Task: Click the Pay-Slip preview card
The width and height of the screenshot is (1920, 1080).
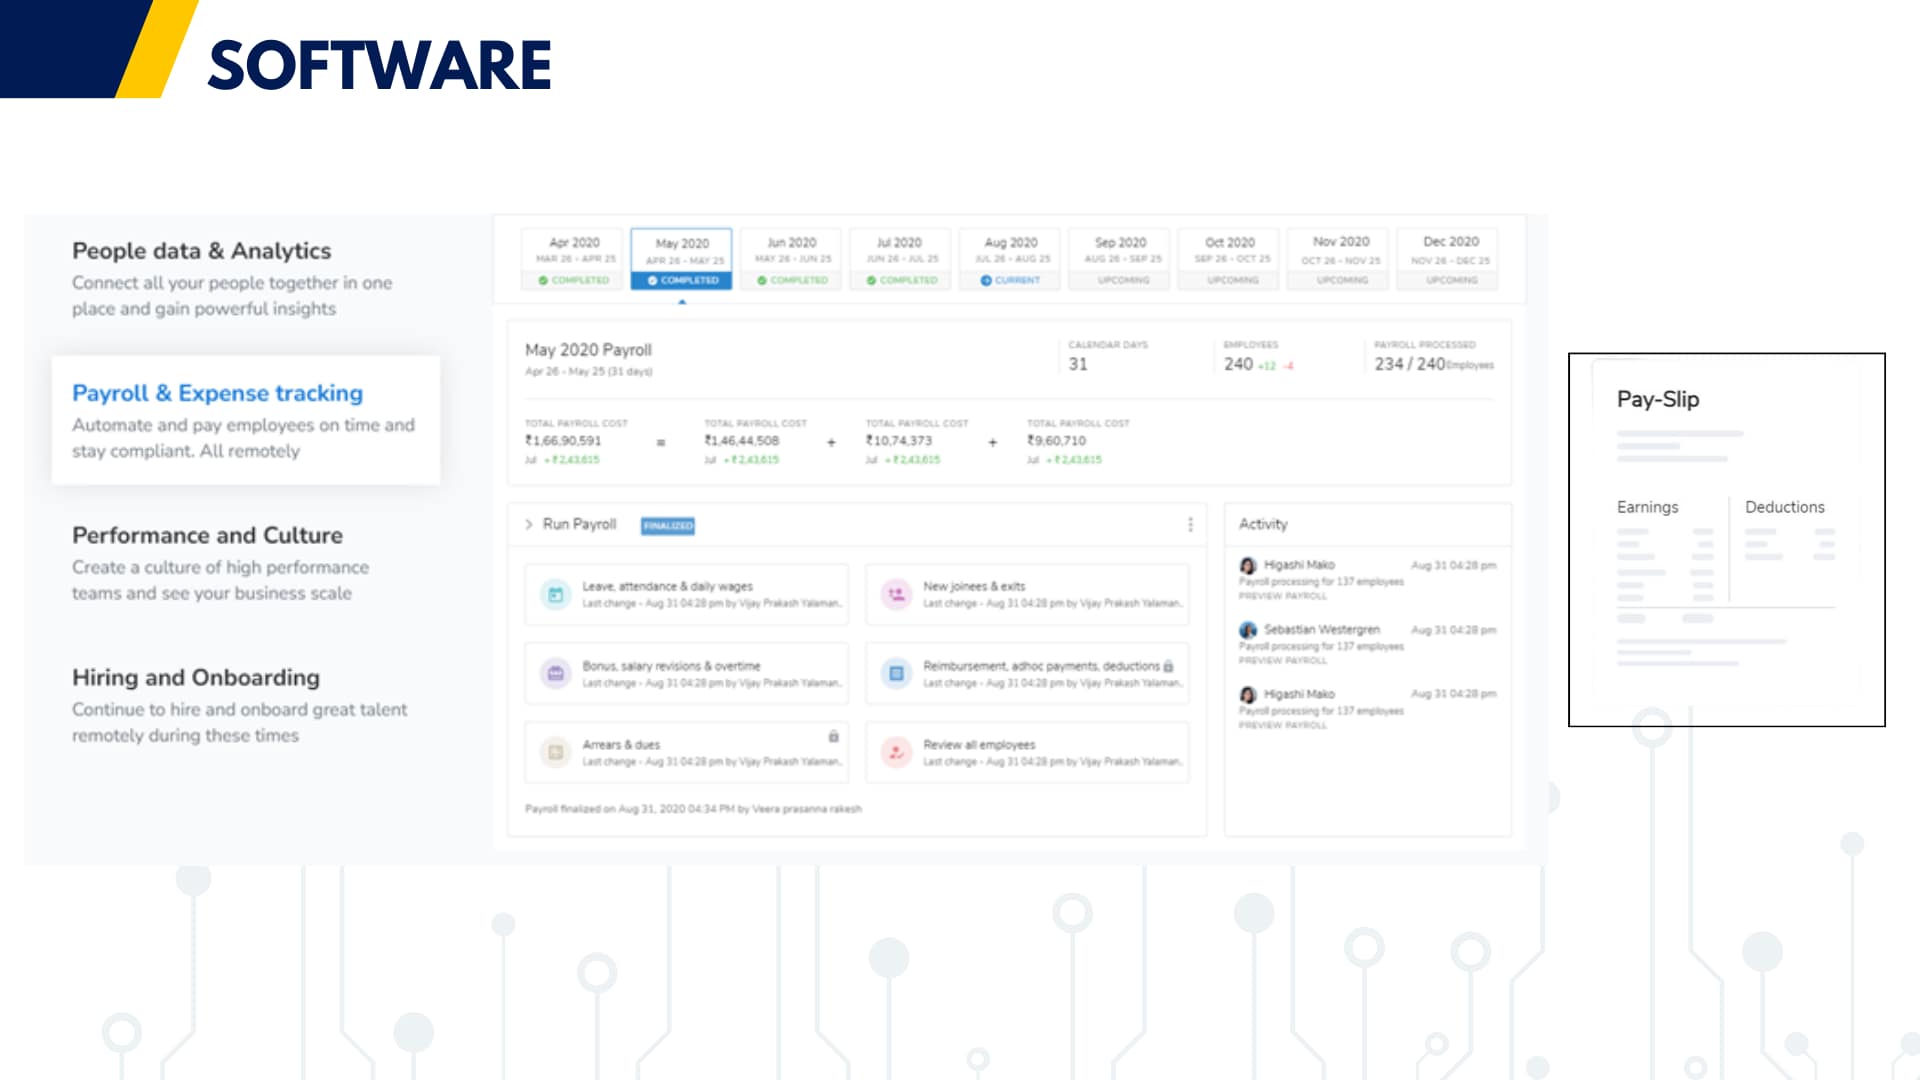Action: tap(1726, 540)
